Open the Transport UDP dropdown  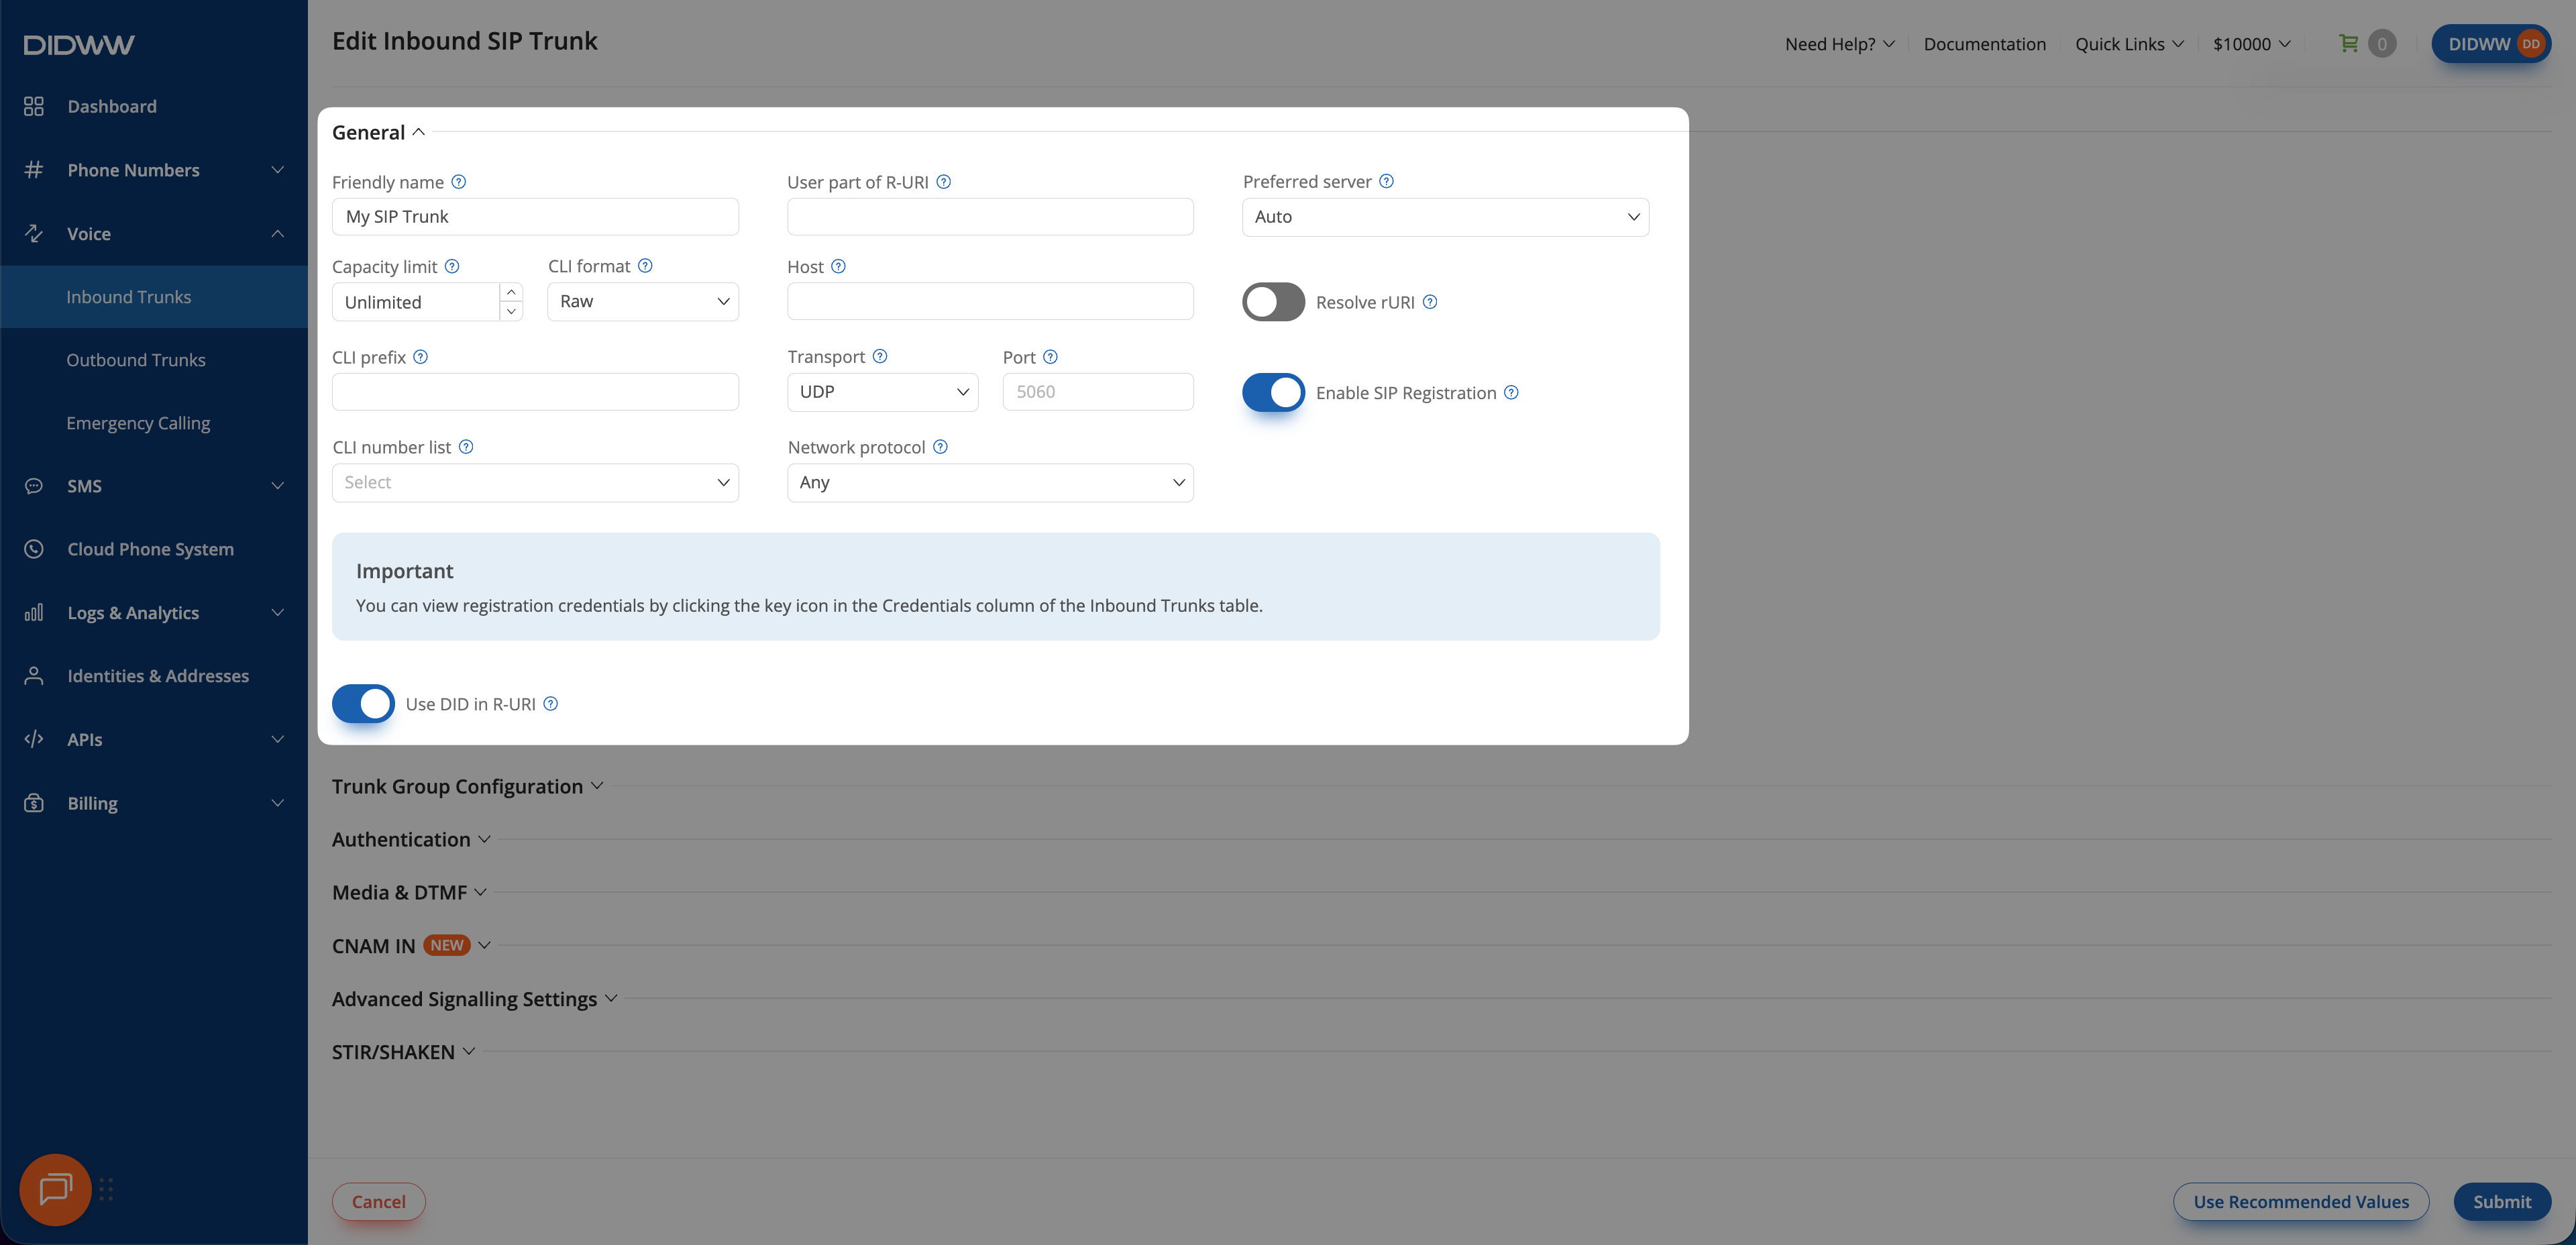[x=883, y=392]
